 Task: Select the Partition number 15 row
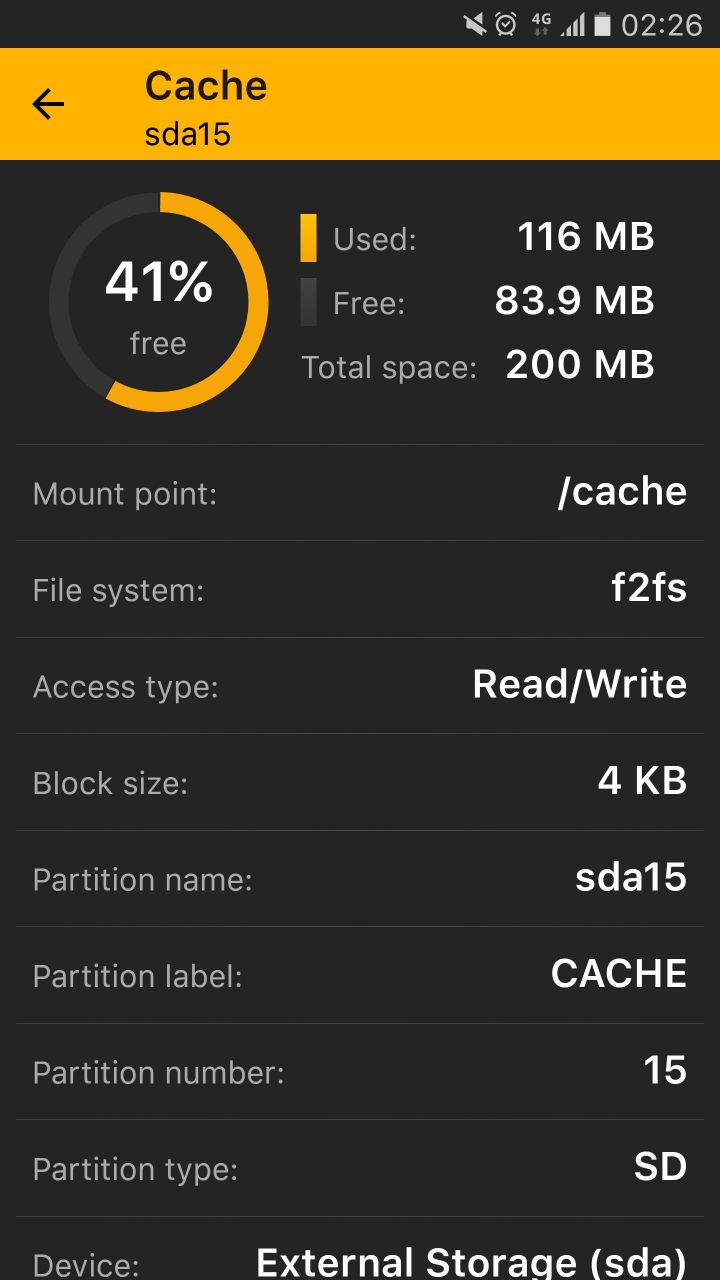pos(360,1072)
